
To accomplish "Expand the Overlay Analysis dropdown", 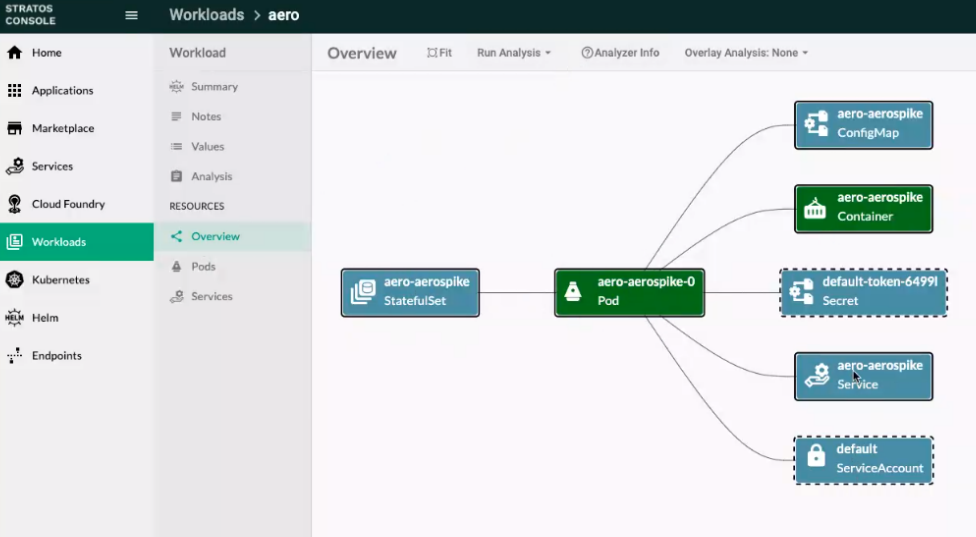I will (x=746, y=53).
